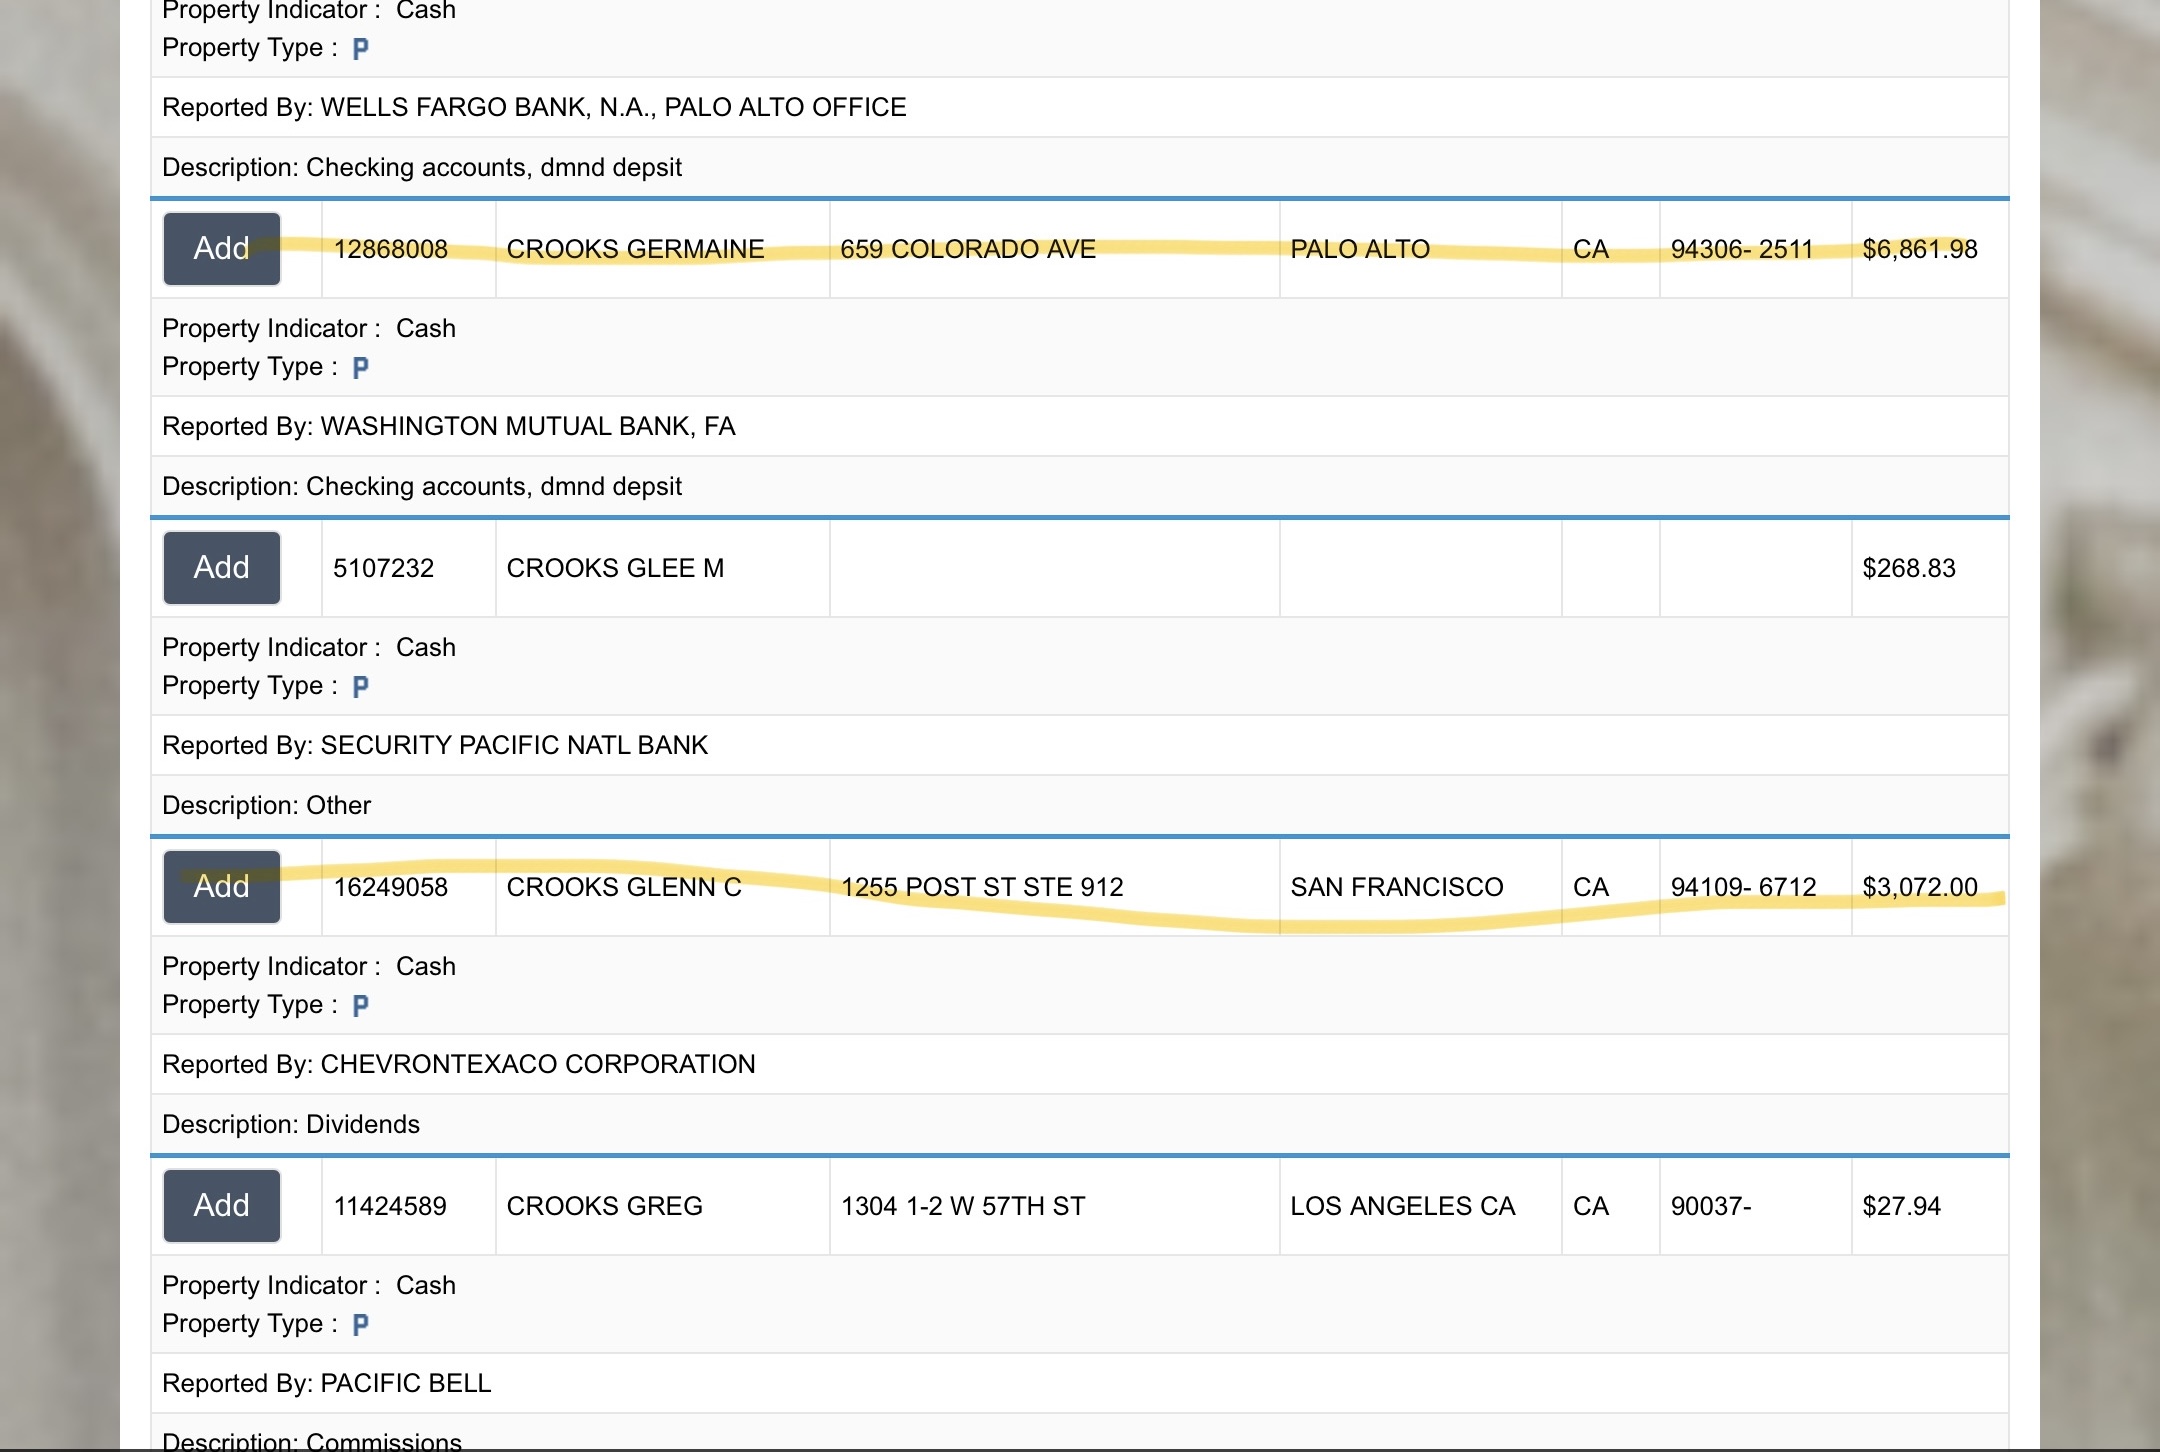Select the Description: Other line
Screen dimensions: 2160x1452
tap(1079, 805)
